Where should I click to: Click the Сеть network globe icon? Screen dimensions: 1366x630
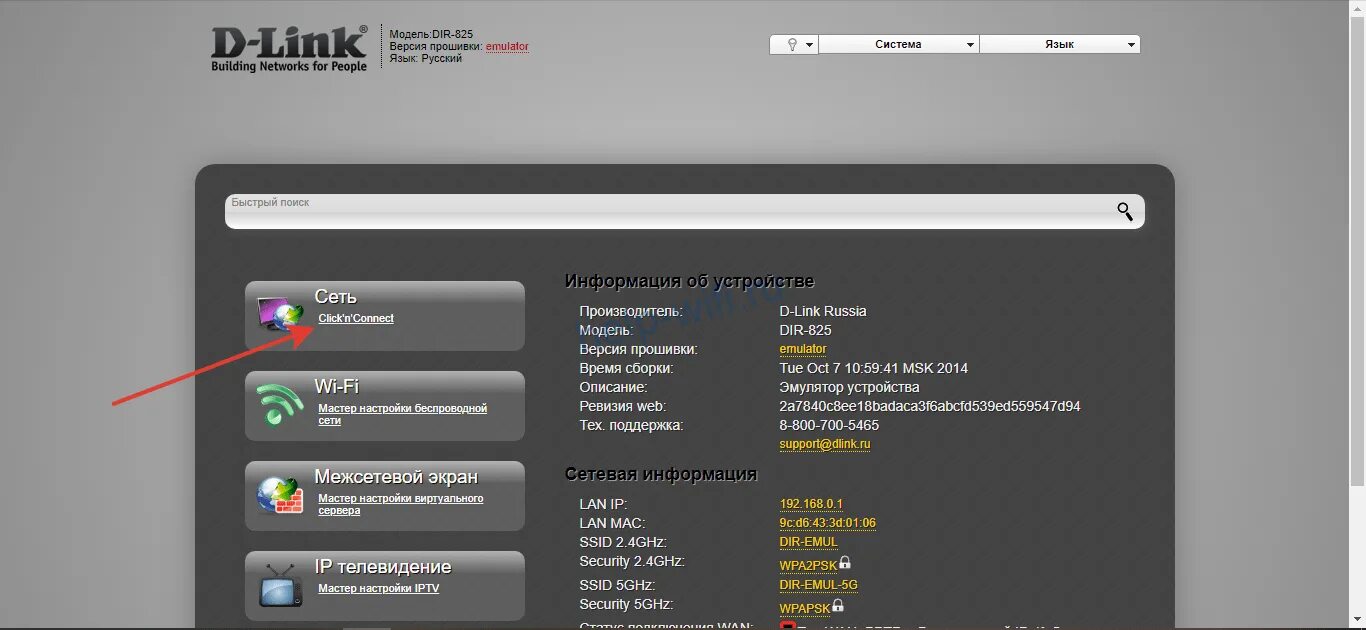(281, 315)
